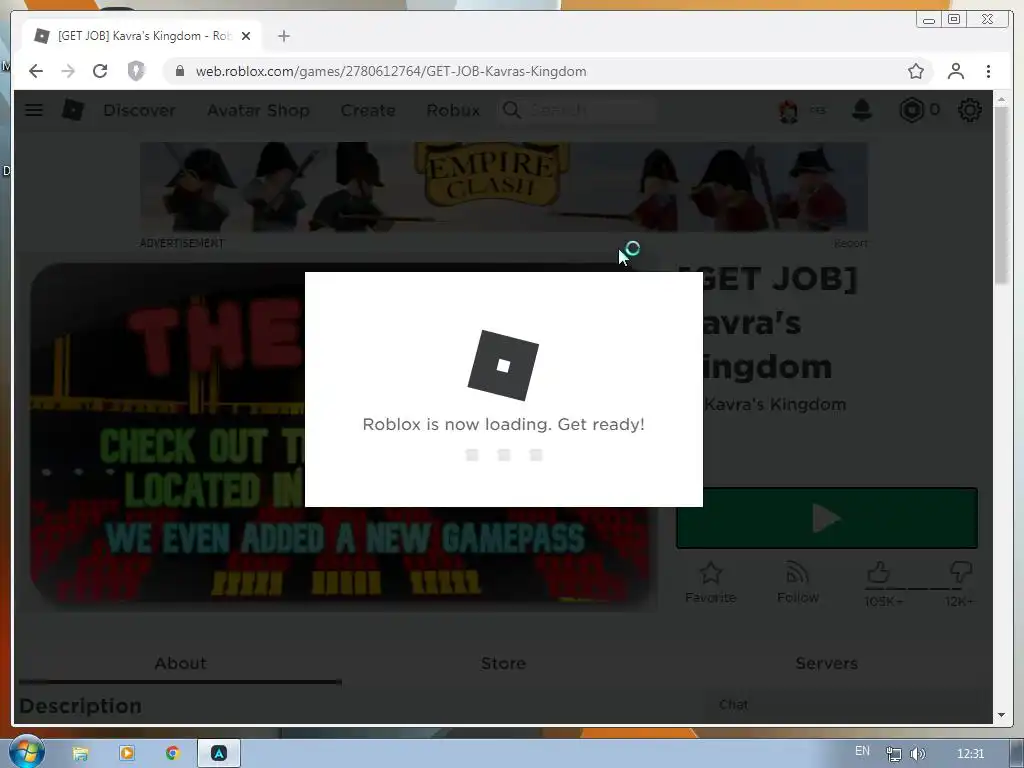This screenshot has width=1024, height=768.
Task: Open the Windows Start menu
Action: click(26, 752)
